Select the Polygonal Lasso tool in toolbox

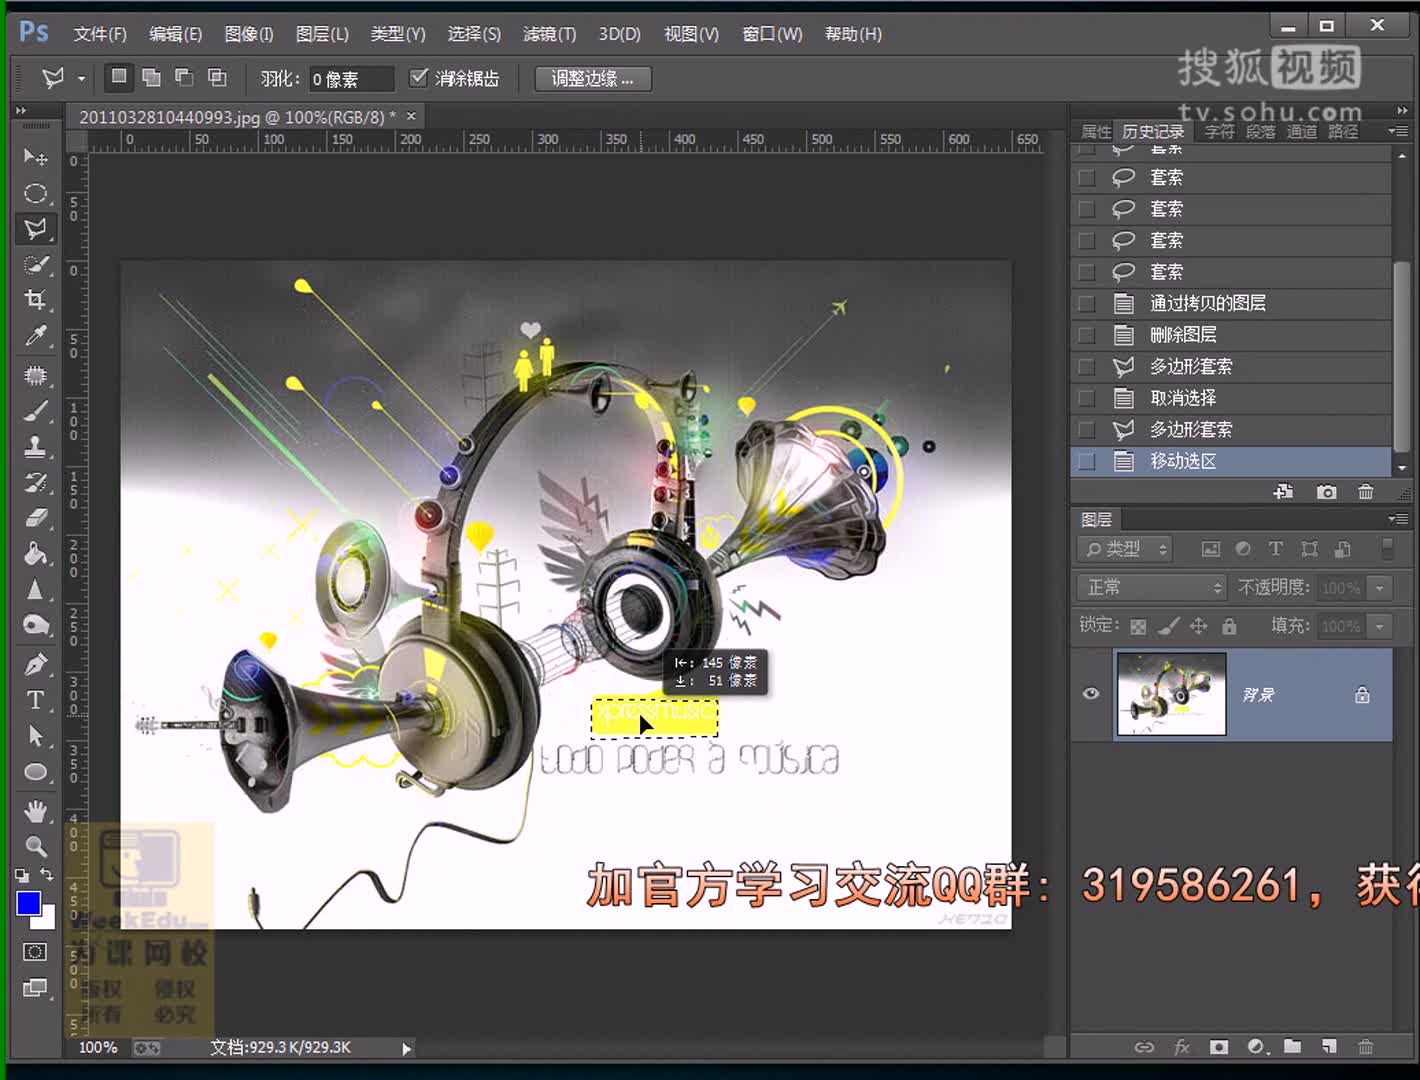36,229
